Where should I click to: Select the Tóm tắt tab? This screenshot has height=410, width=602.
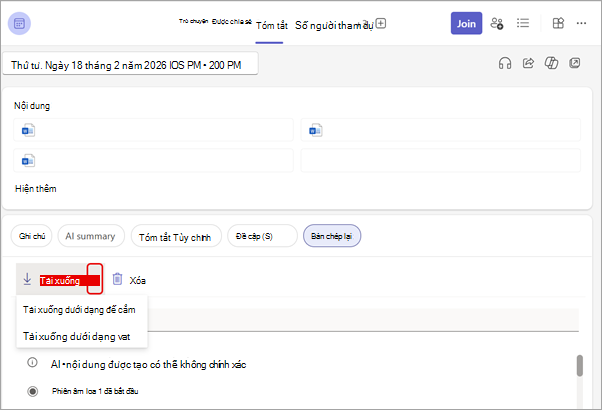[x=271, y=25]
